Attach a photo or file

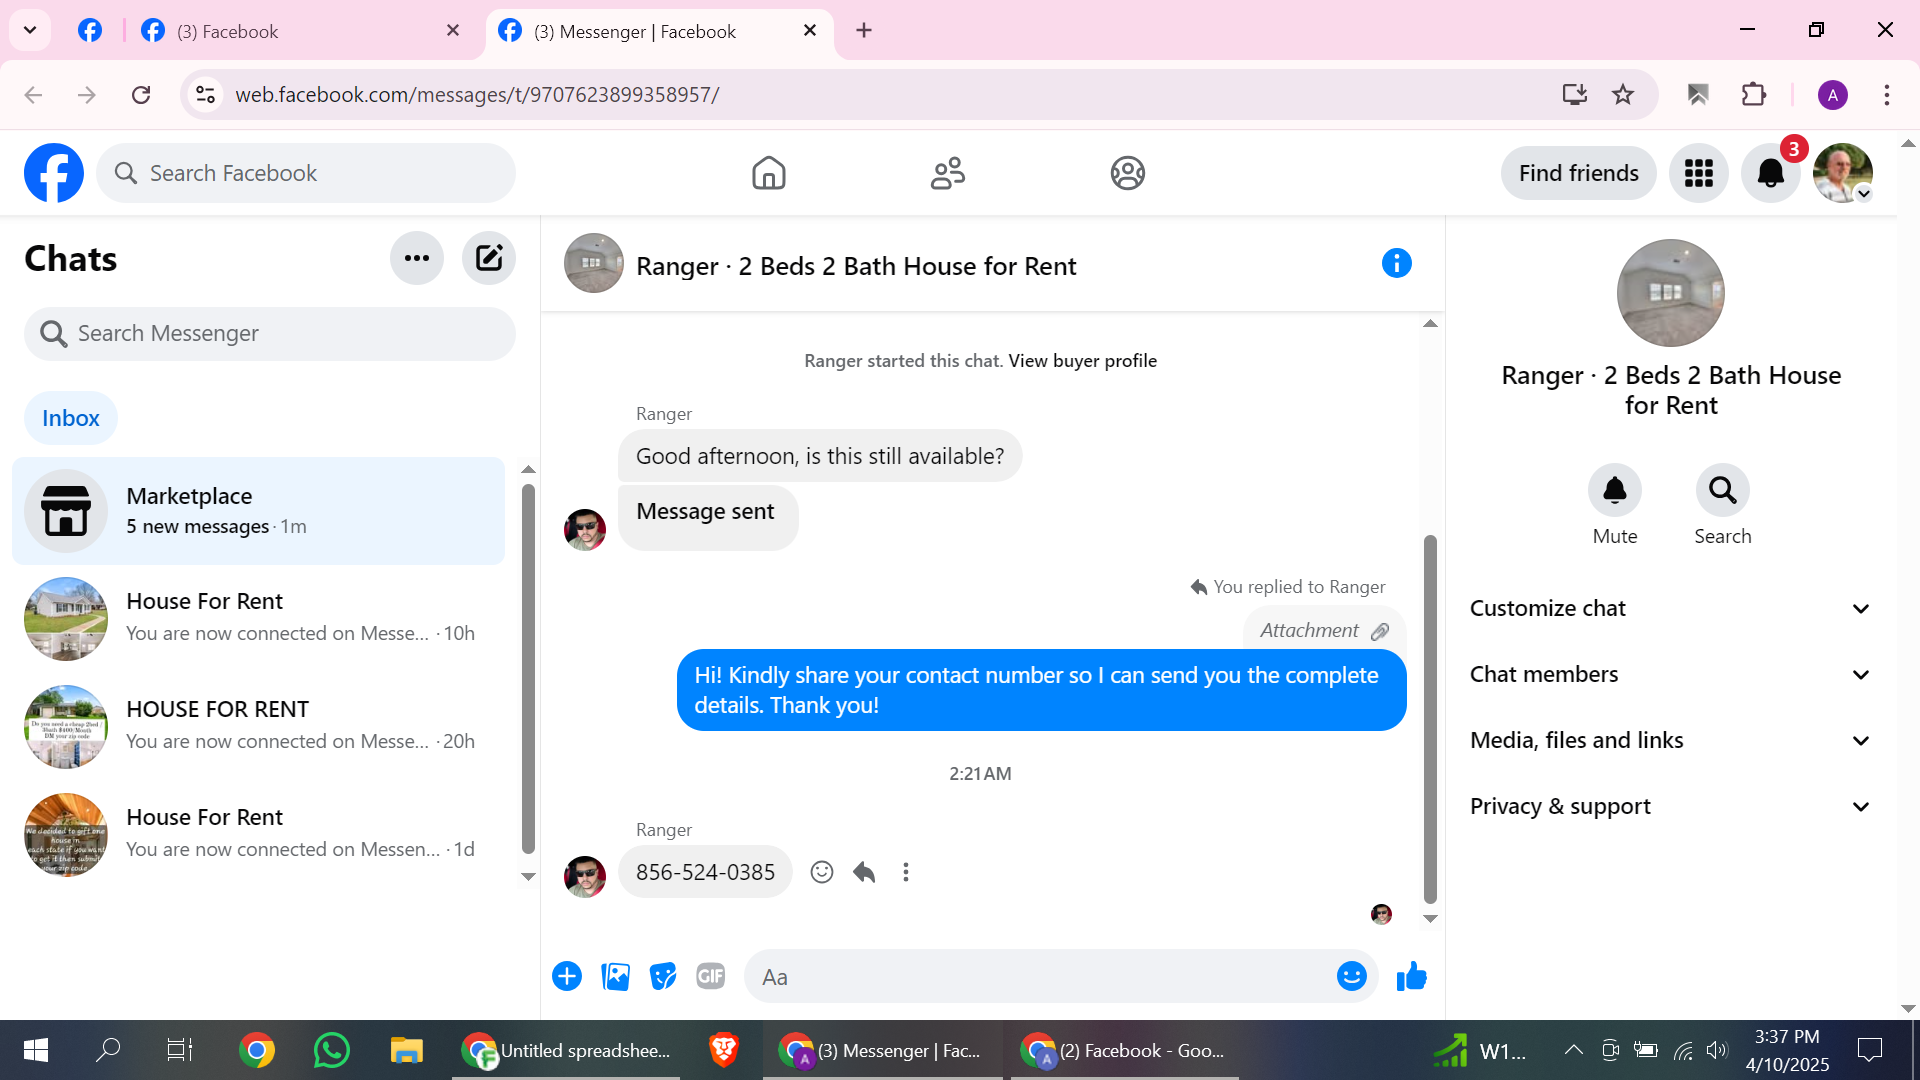(616, 976)
